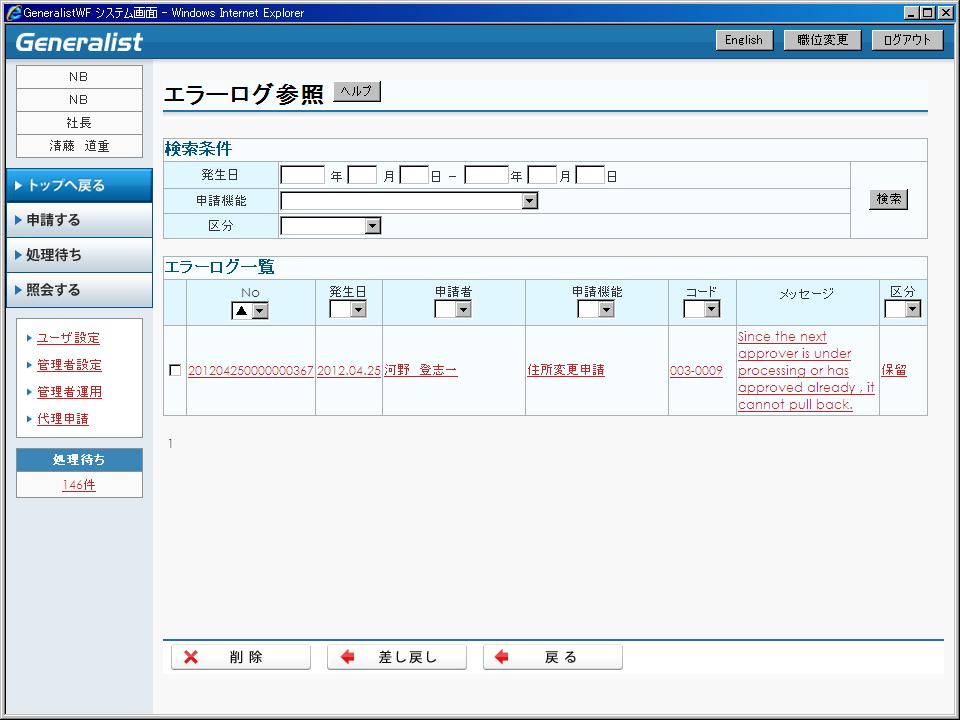Open the ヘルプ help button
The height and width of the screenshot is (720, 960).
point(356,91)
